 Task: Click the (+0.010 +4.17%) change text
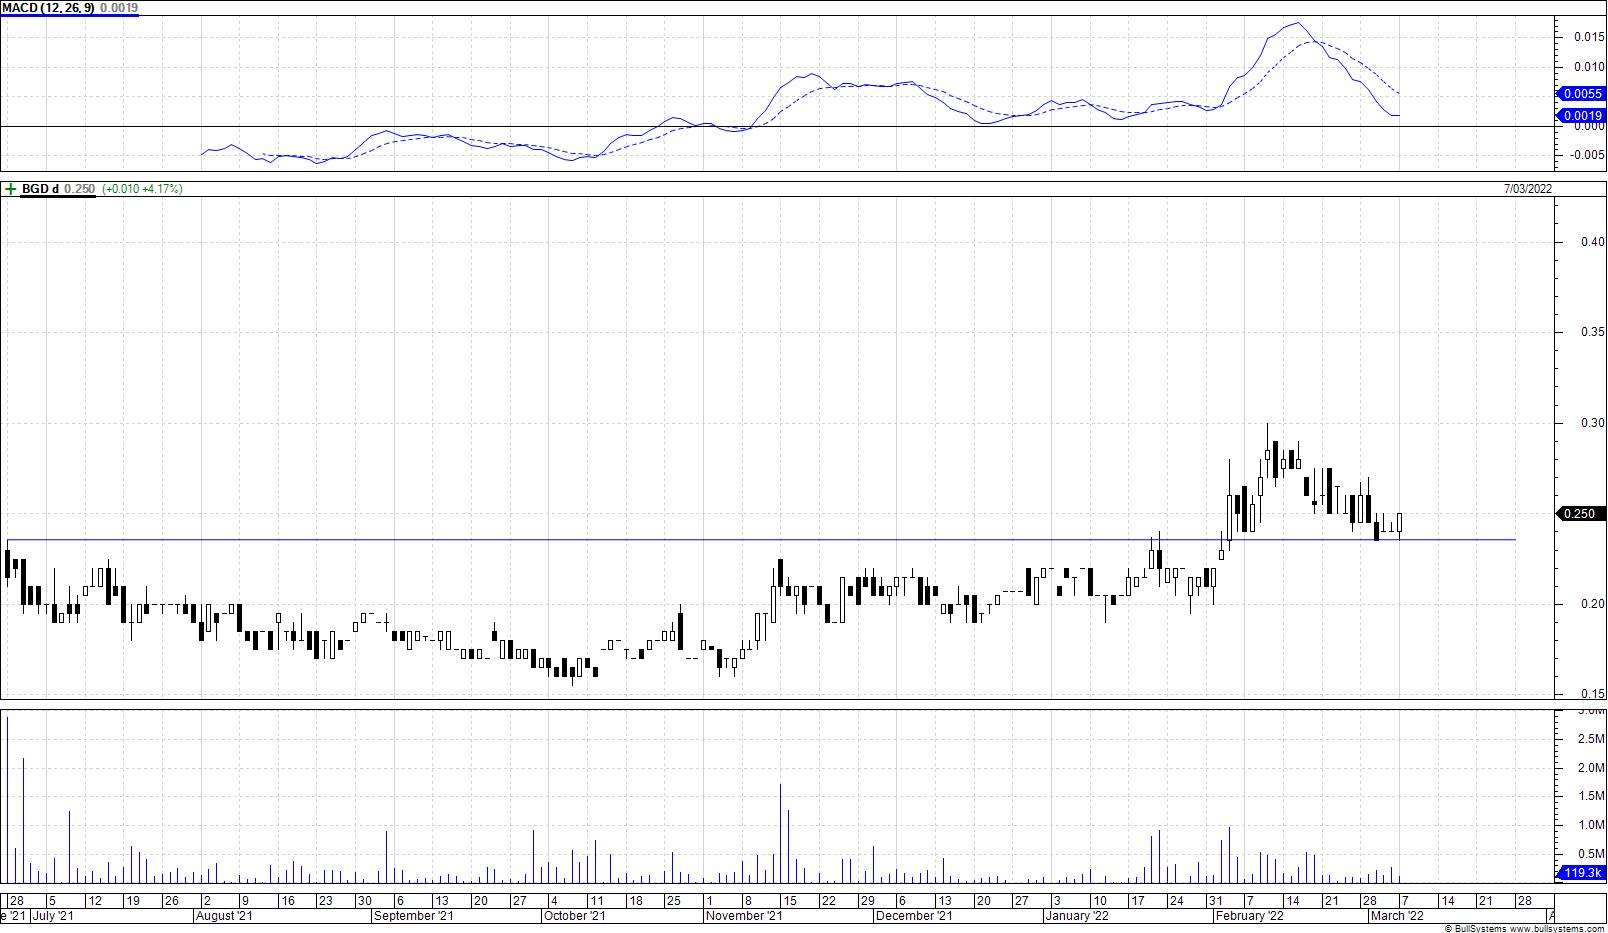coord(142,189)
